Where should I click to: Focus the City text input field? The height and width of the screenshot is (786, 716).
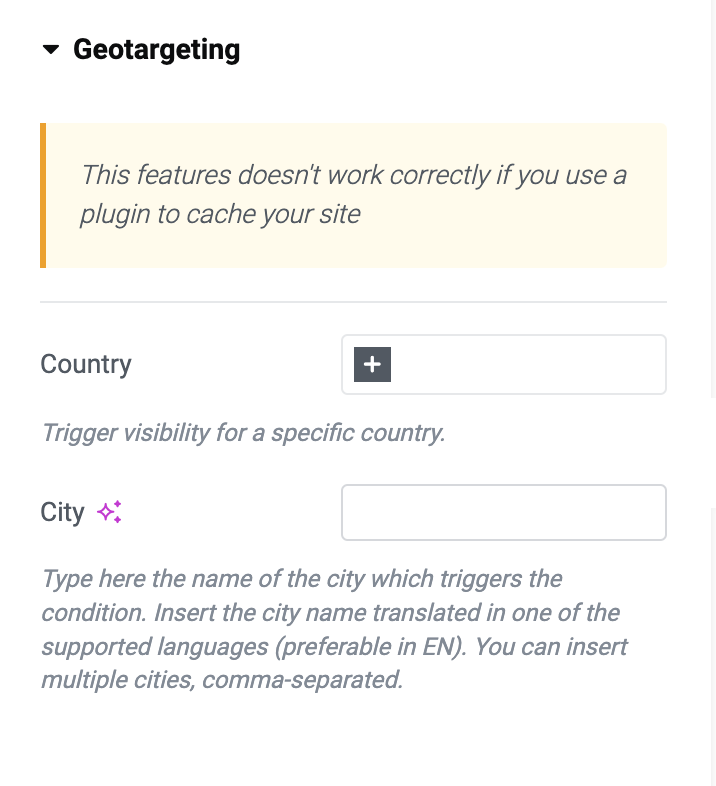(504, 512)
